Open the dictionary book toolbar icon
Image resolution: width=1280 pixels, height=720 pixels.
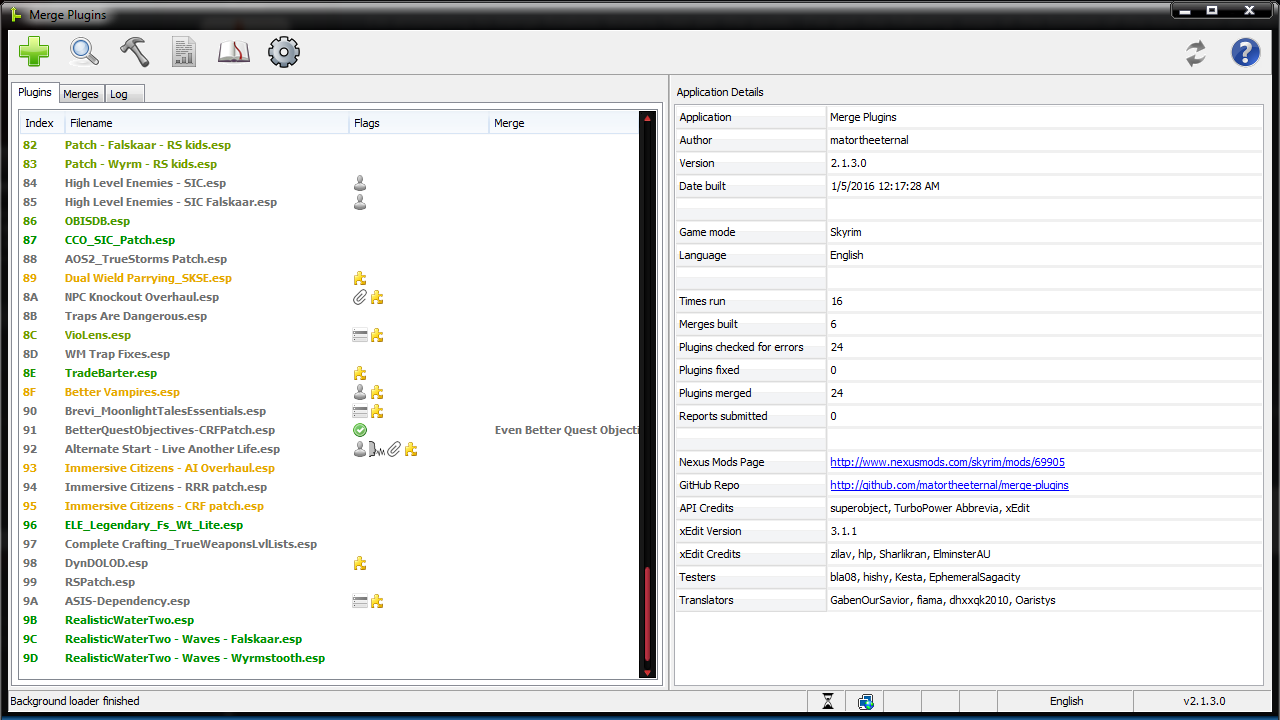pyautogui.click(x=234, y=52)
